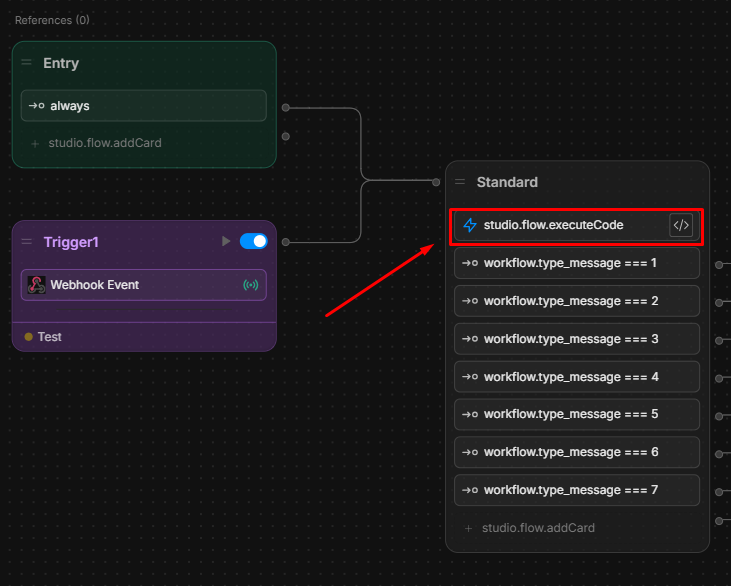
Task: Click the Trigger1 node drag handle icon
Action: [x=27, y=242]
